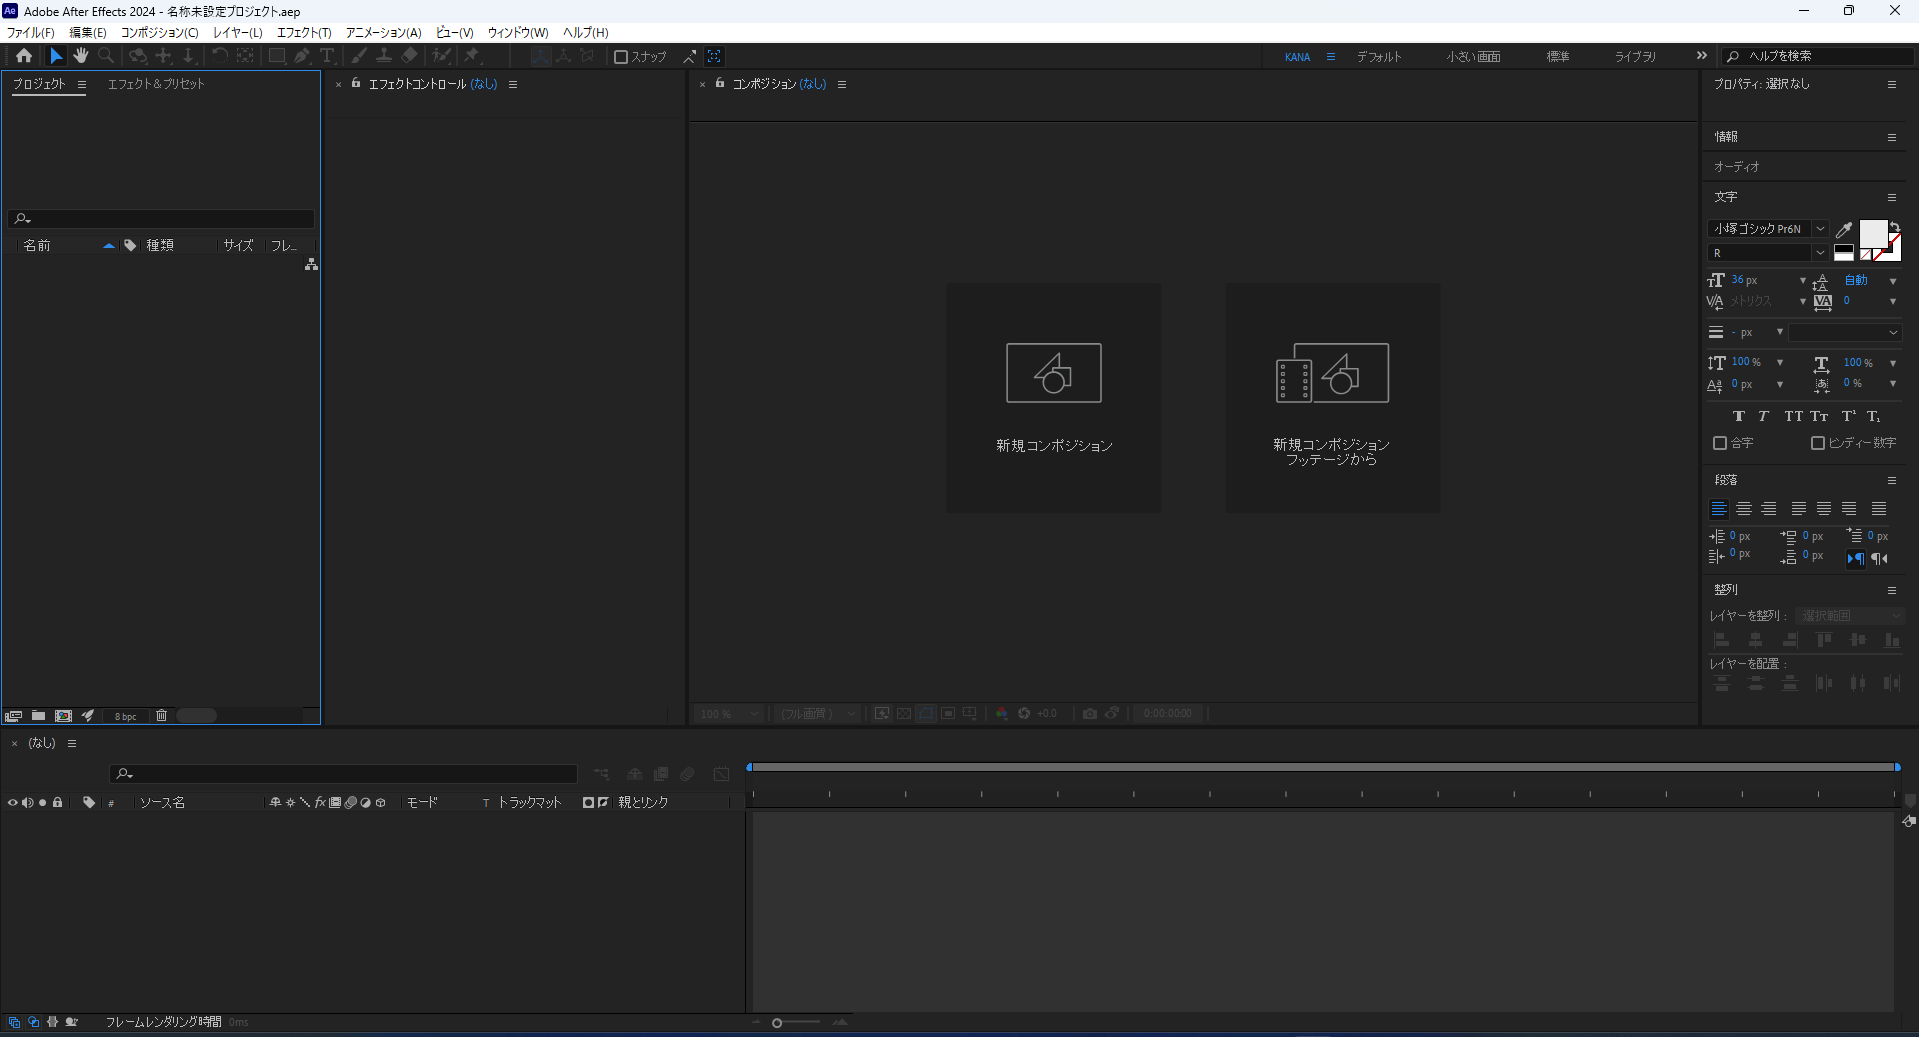
Task: Click the Project panel search field
Action: click(x=162, y=219)
